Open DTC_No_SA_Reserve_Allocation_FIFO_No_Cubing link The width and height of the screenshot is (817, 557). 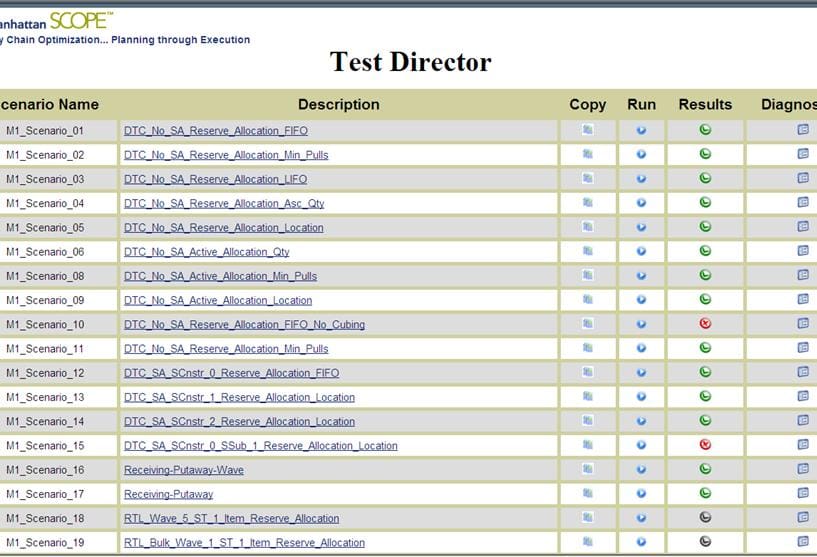(x=244, y=325)
